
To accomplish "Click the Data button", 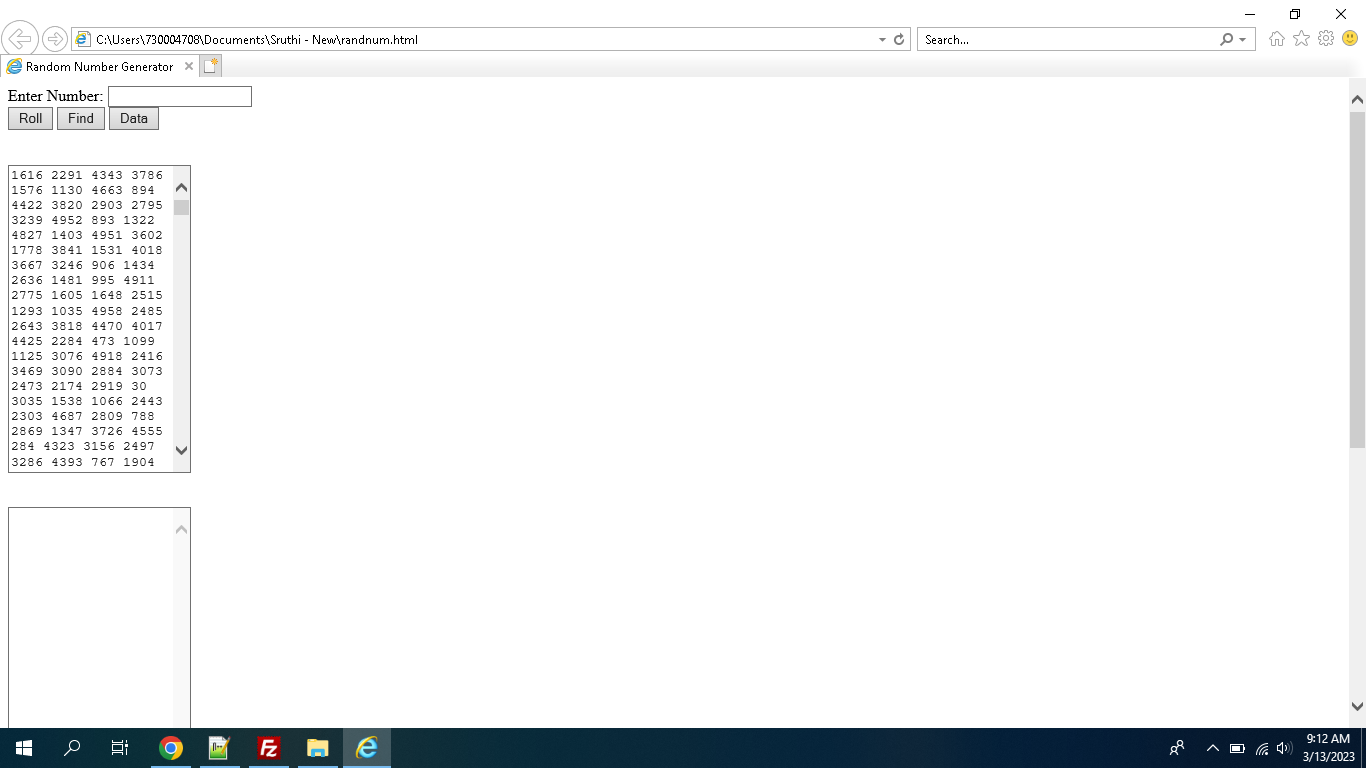I will (x=133, y=118).
